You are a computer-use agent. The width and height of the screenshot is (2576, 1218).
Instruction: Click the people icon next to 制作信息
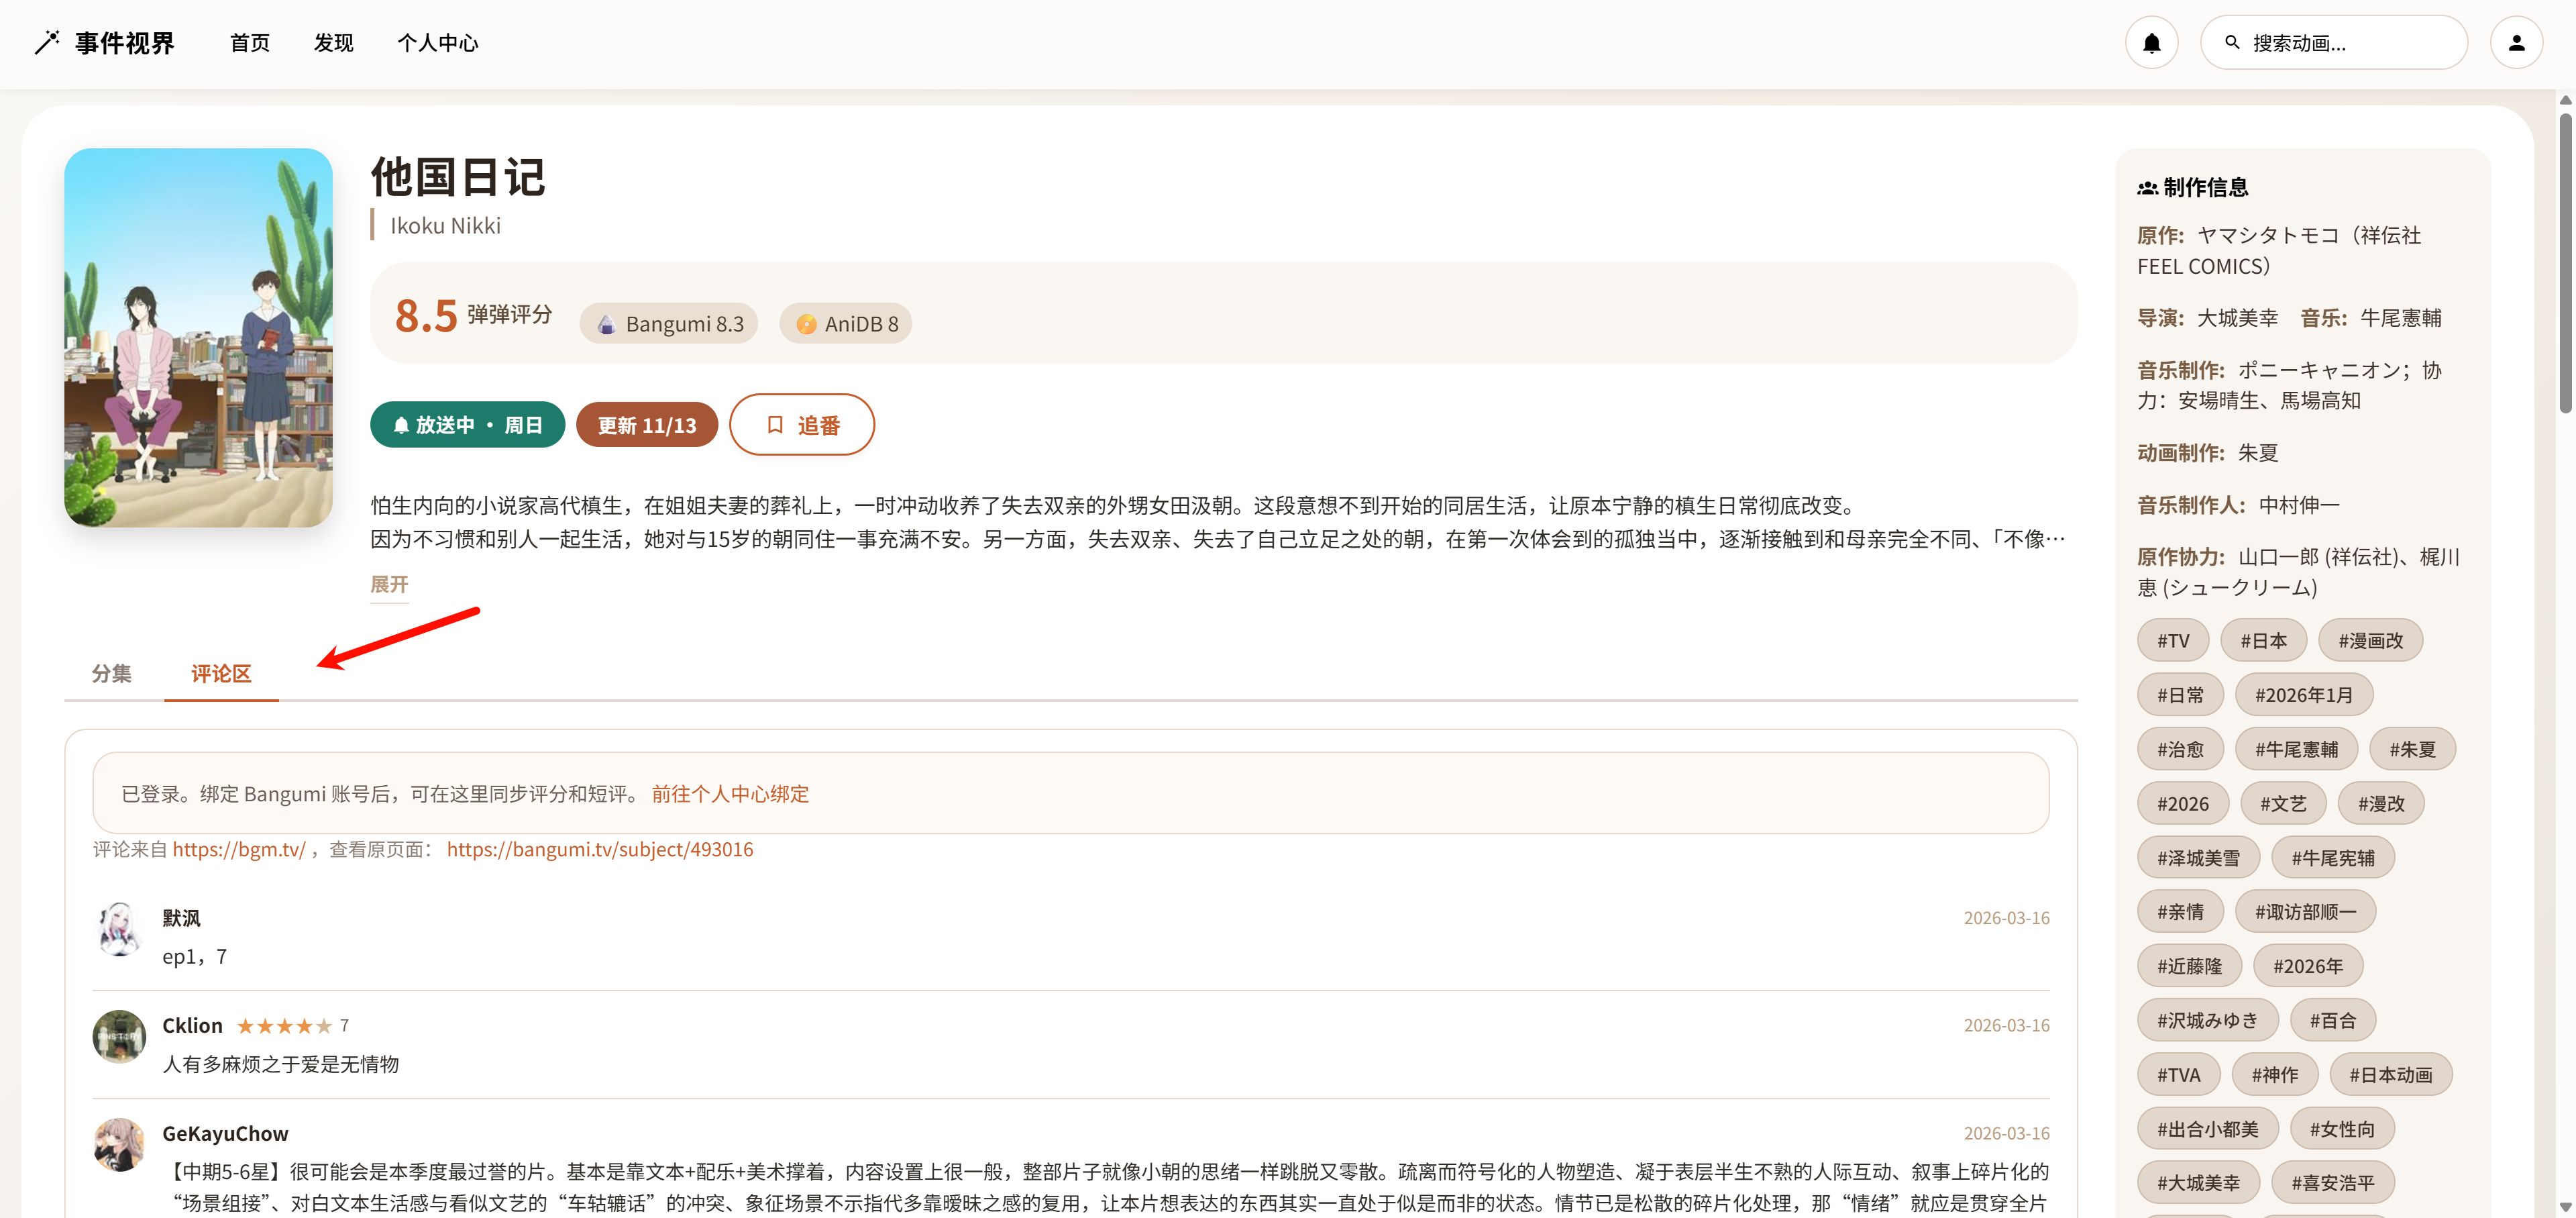click(x=2147, y=186)
